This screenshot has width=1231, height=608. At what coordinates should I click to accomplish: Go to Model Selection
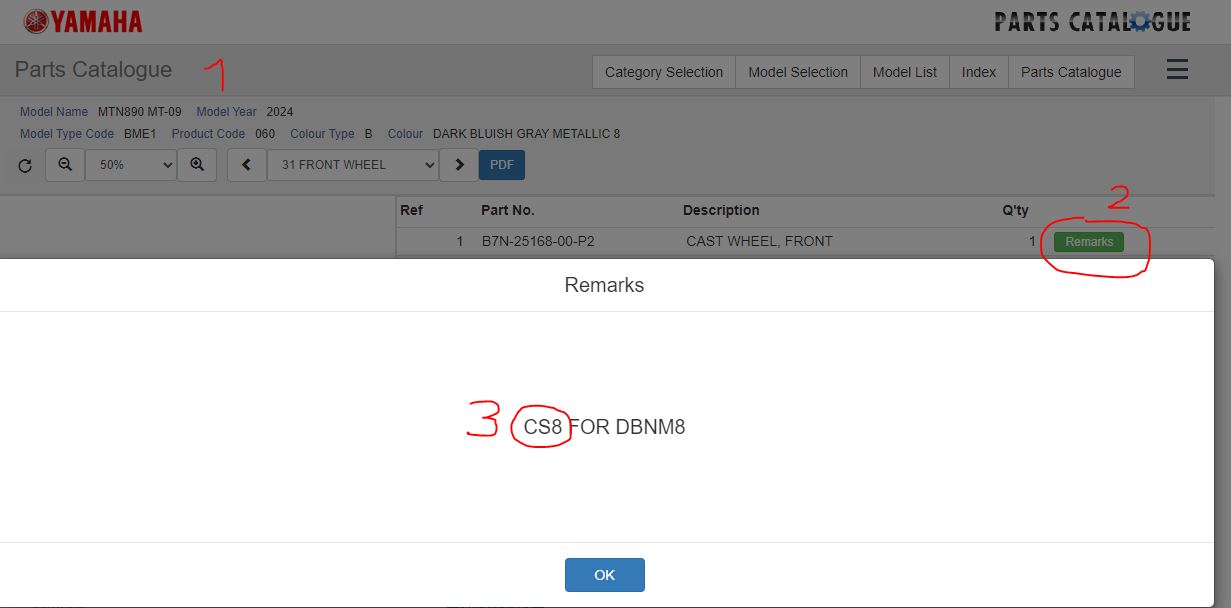point(798,72)
